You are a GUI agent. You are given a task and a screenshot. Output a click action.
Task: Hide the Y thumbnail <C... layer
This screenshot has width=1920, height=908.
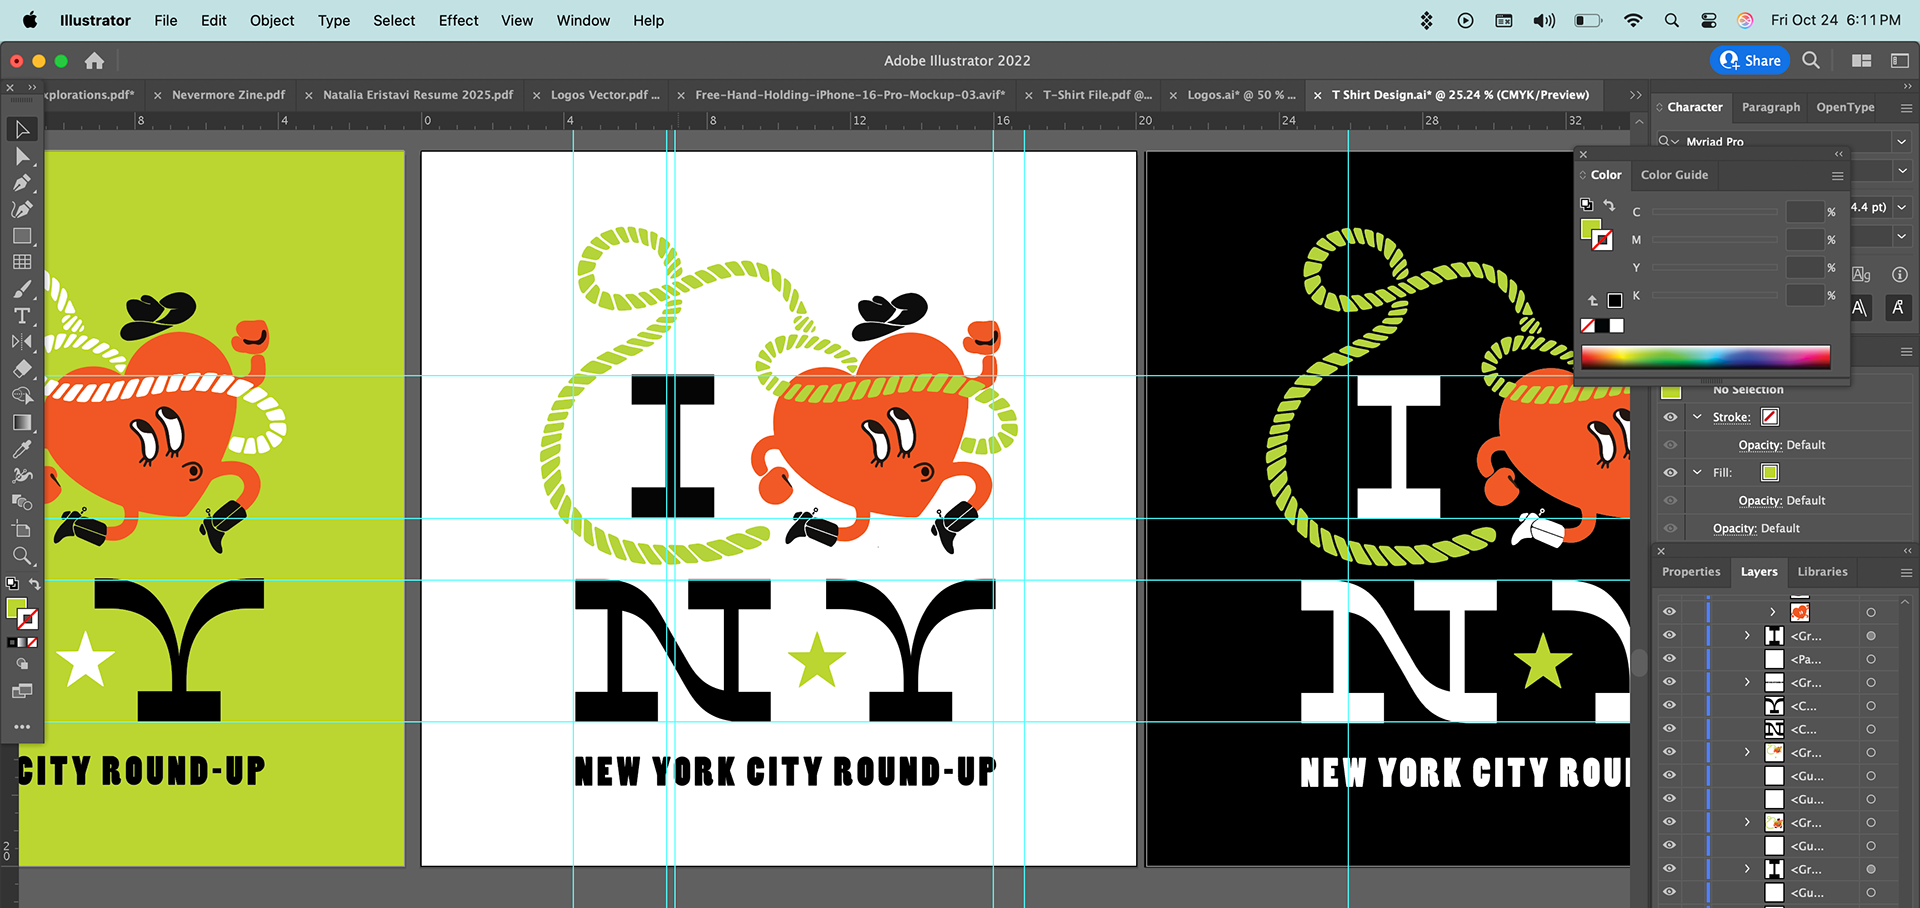1669,705
